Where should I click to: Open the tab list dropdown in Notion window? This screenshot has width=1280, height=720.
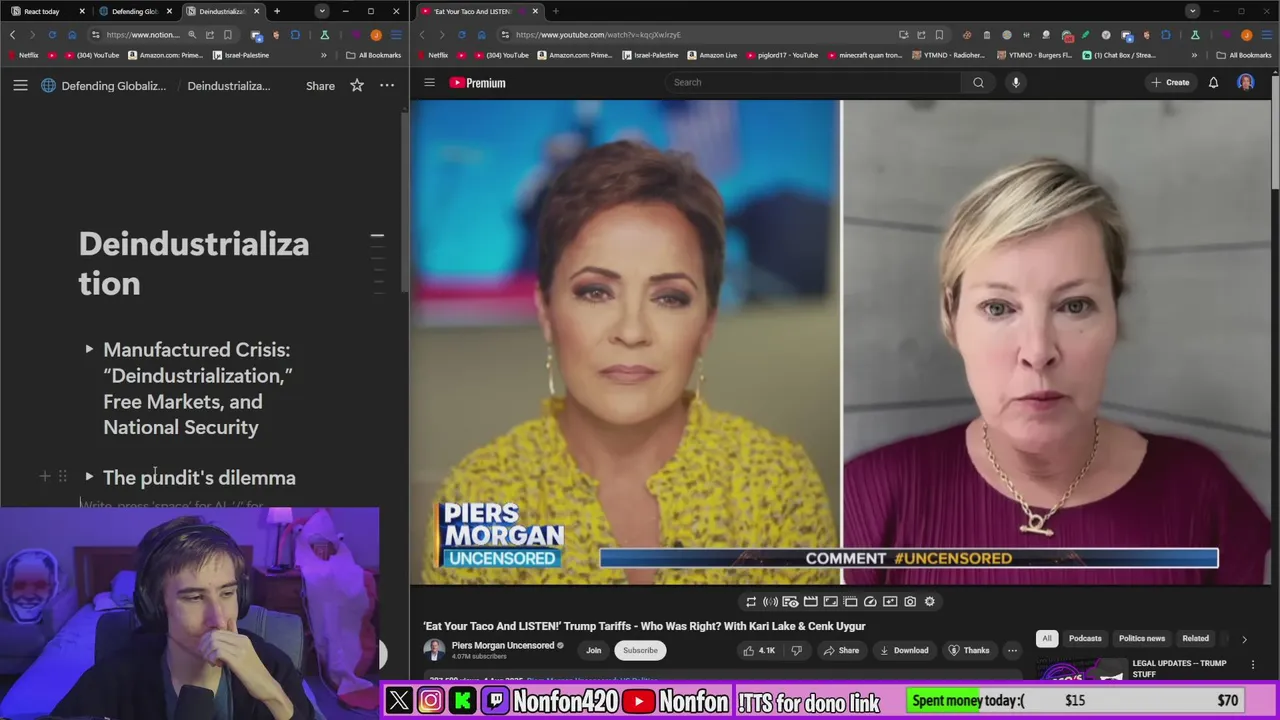(322, 11)
